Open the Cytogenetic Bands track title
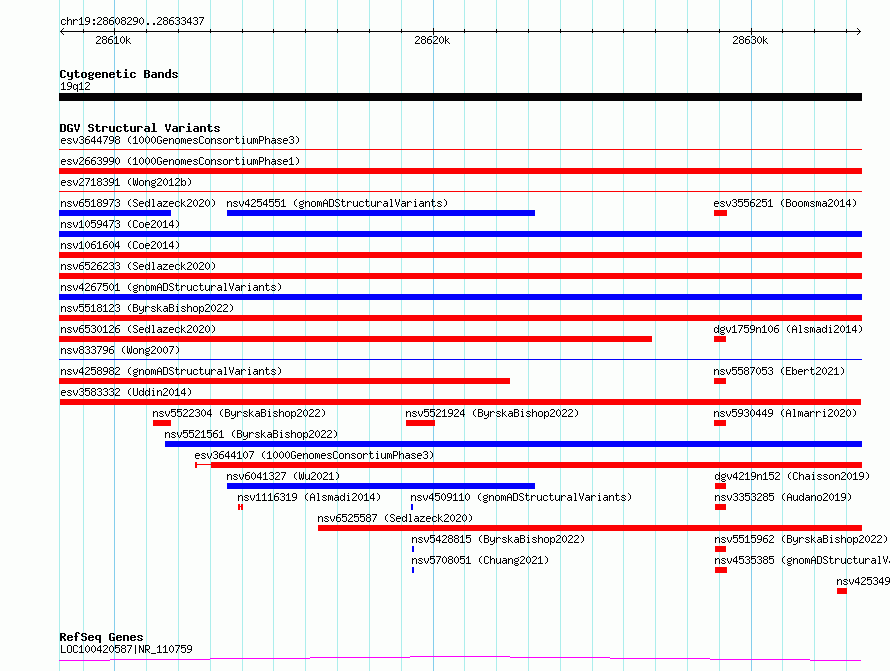Viewport: 890px width, 671px height. pyautogui.click(x=119, y=74)
